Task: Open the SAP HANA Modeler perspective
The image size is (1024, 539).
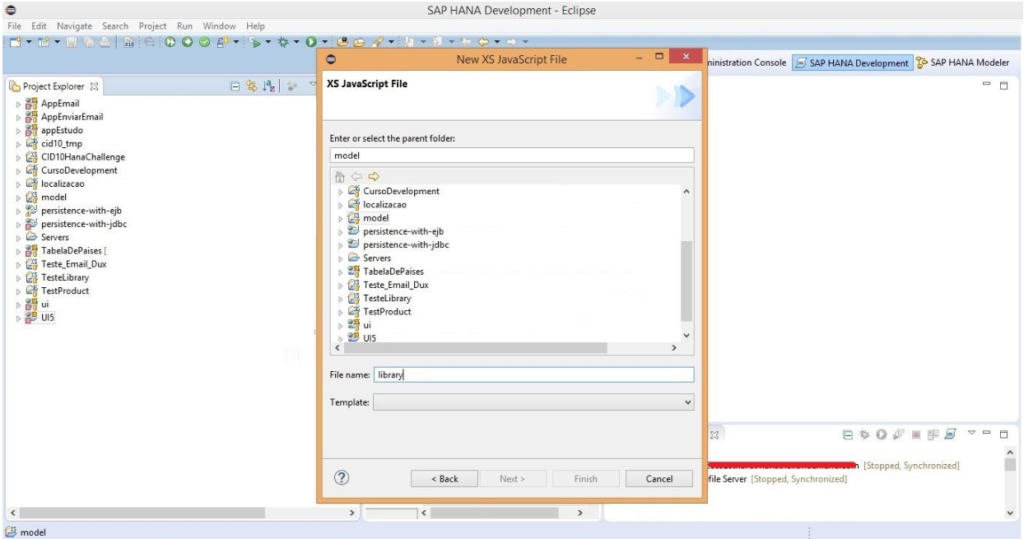Action: (x=961, y=63)
